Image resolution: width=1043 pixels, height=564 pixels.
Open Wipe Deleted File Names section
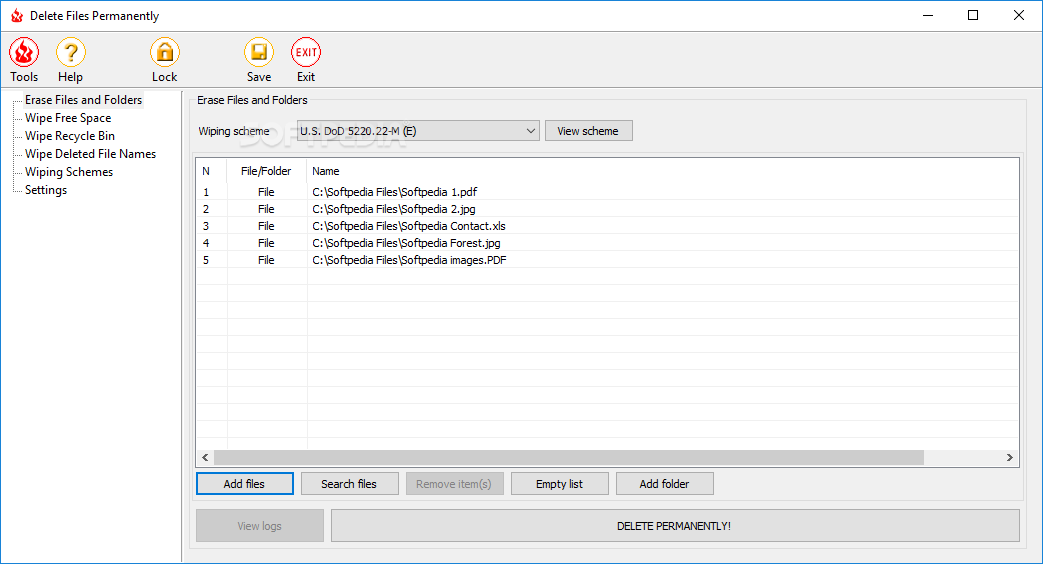(x=90, y=154)
